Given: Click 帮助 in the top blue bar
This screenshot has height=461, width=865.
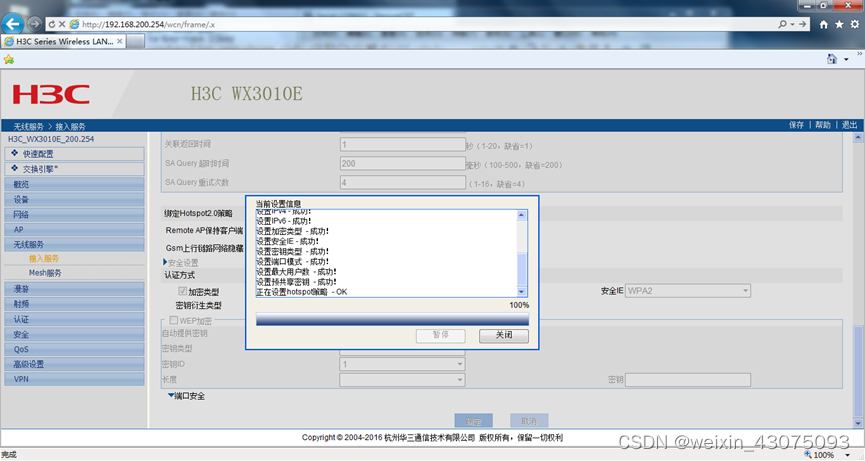Looking at the screenshot, I should click(823, 125).
